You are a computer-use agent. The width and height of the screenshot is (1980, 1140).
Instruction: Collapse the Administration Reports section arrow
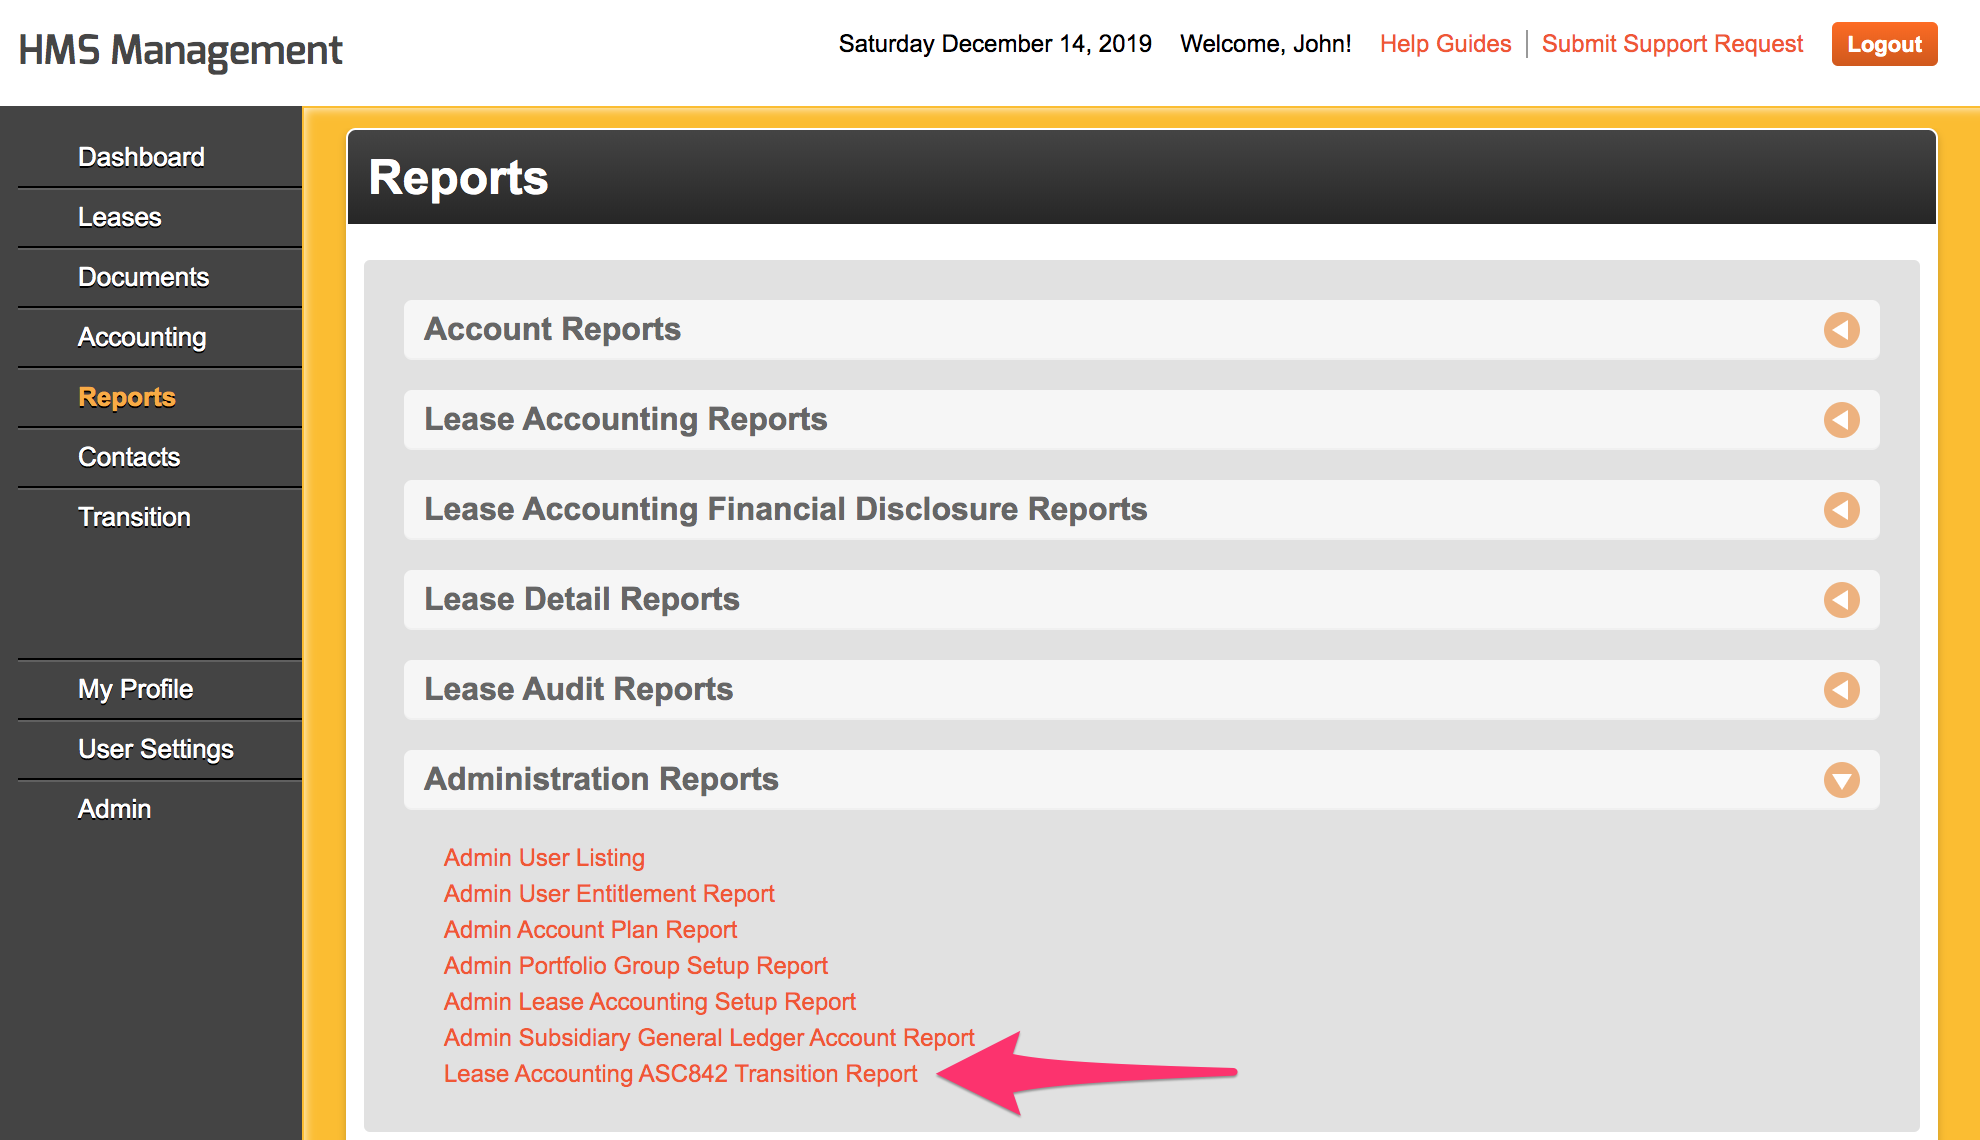[x=1843, y=780]
